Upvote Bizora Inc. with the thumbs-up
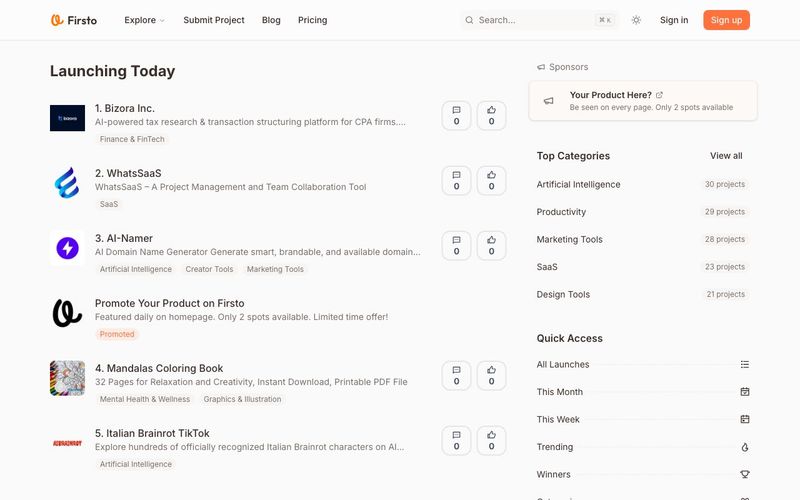800x500 pixels. pyautogui.click(x=491, y=116)
